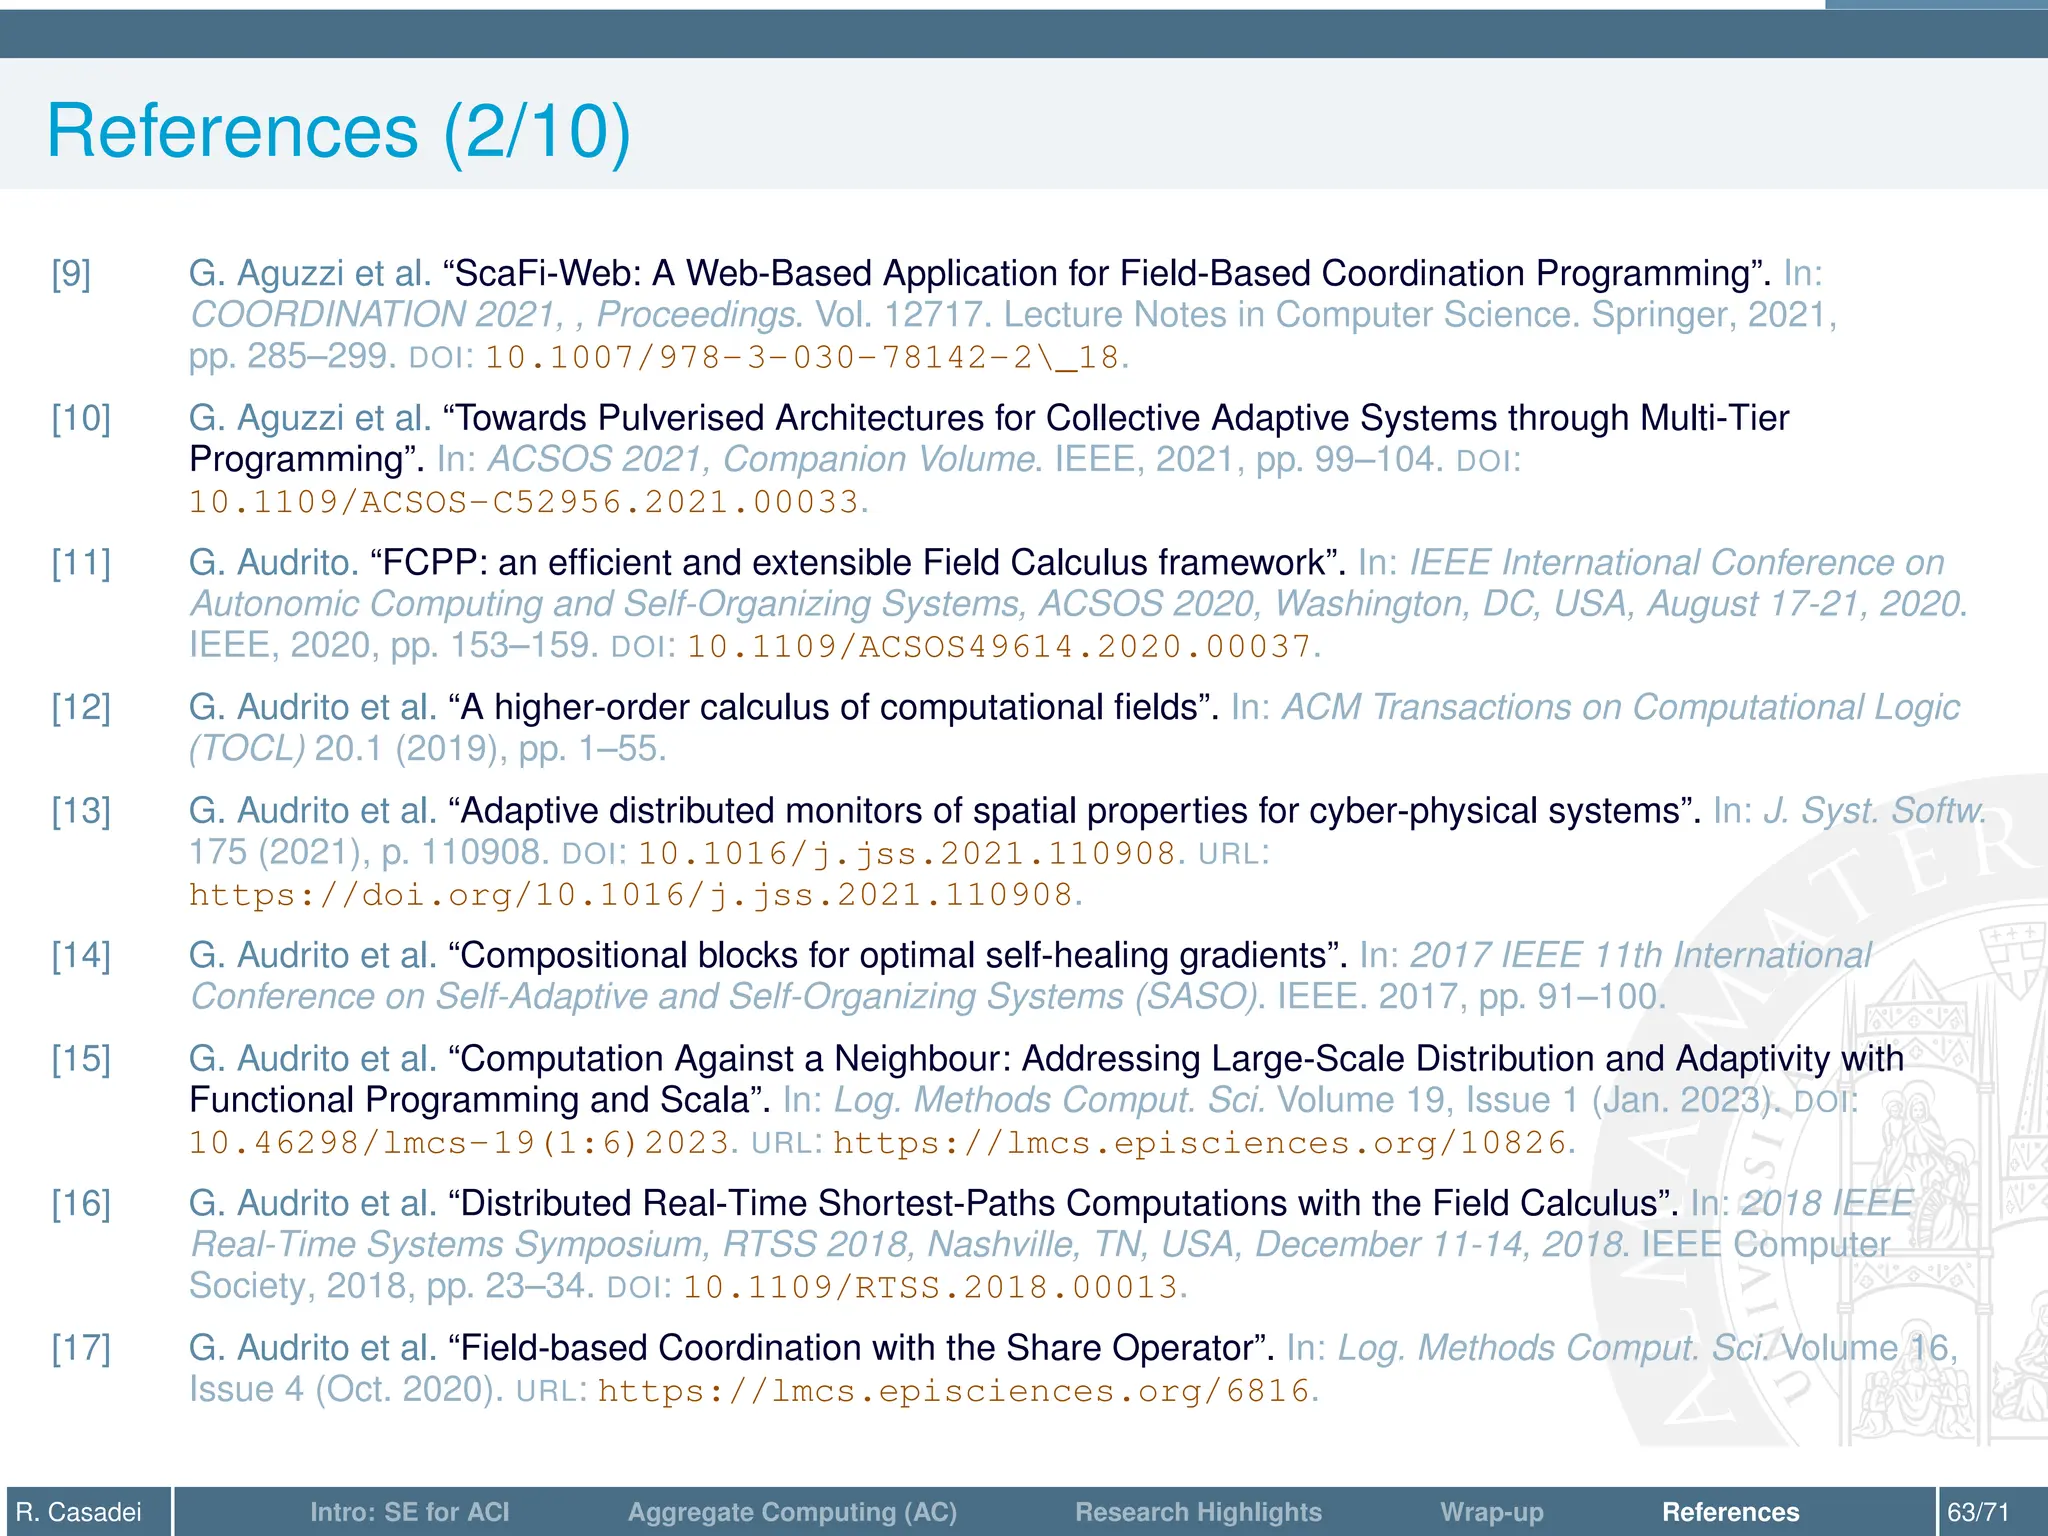
Task: Click title 'Field-based Coordination with the Share Operator'
Action: 861,1348
